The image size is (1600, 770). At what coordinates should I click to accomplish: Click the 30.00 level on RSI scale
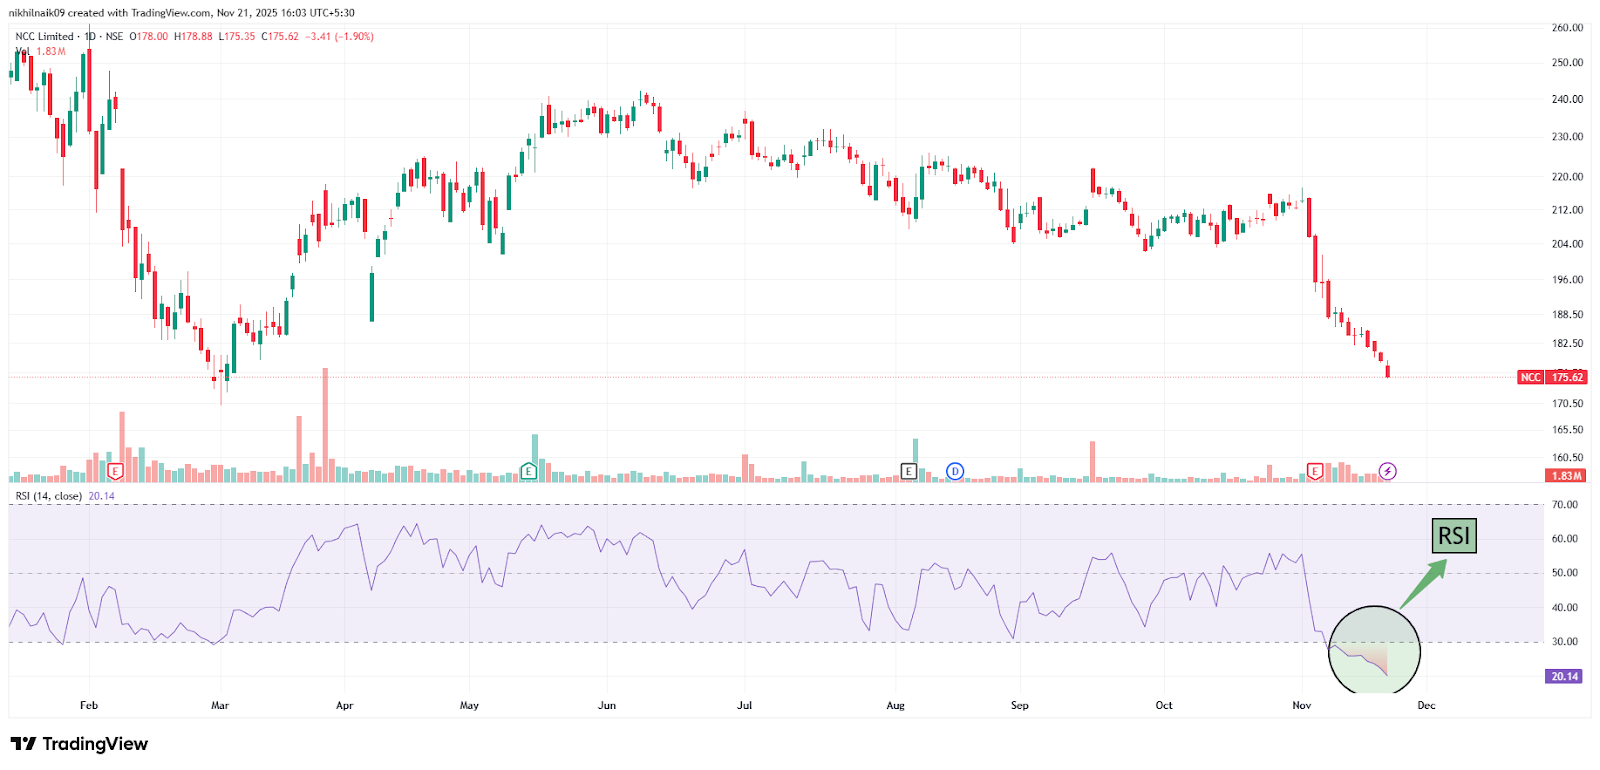[x=1564, y=642]
